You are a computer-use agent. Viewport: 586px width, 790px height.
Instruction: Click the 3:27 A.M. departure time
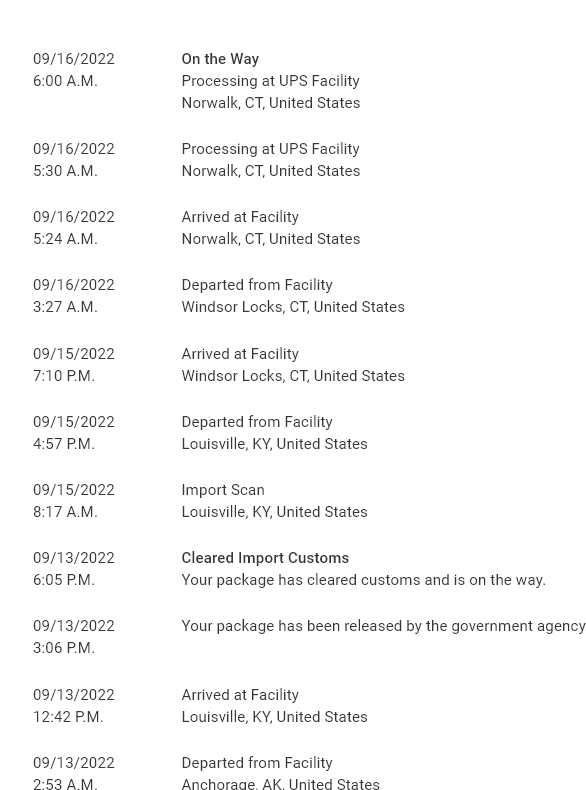click(65, 307)
